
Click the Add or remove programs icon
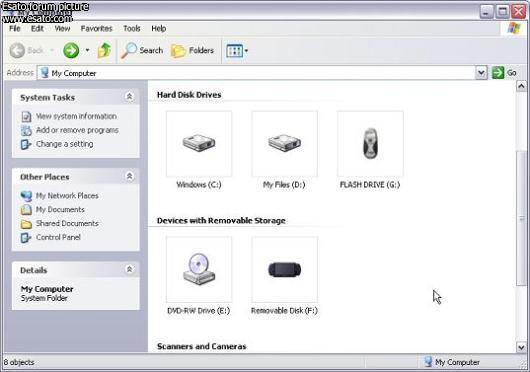pyautogui.click(x=26, y=130)
